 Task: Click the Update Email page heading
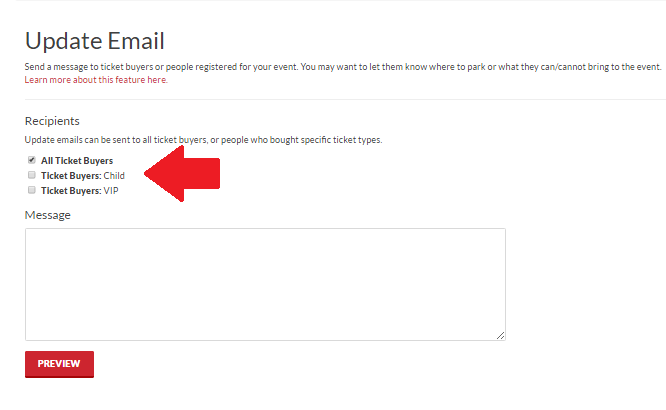pyautogui.click(x=95, y=41)
